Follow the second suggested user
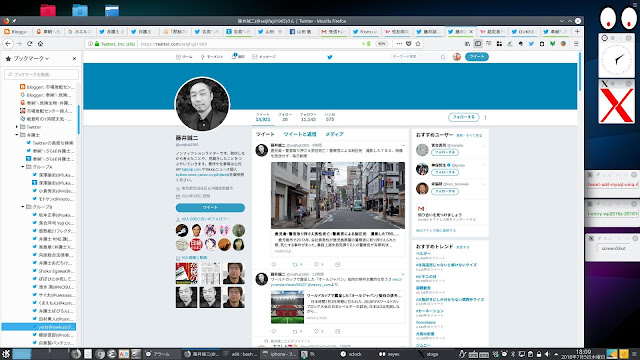This screenshot has height=360, width=640. [x=445, y=172]
